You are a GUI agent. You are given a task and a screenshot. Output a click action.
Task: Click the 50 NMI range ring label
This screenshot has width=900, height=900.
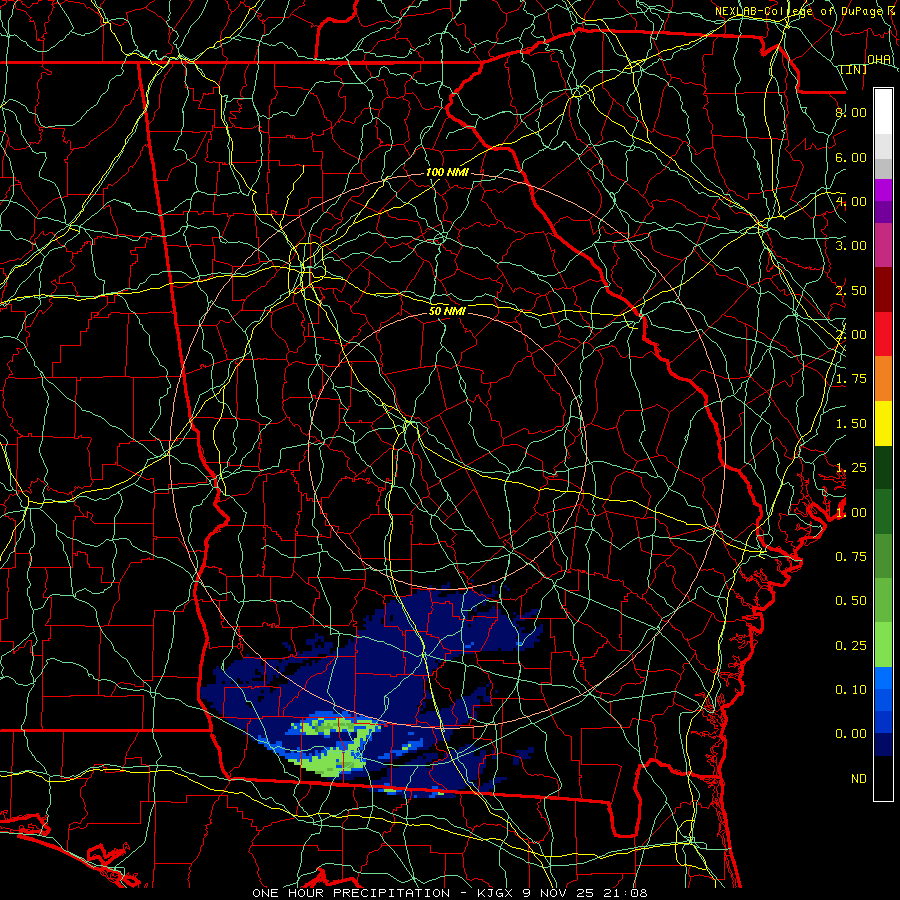tap(447, 311)
